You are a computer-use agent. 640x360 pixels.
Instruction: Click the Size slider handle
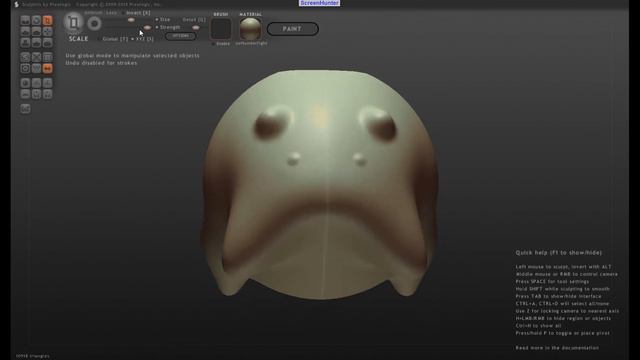[131, 20]
